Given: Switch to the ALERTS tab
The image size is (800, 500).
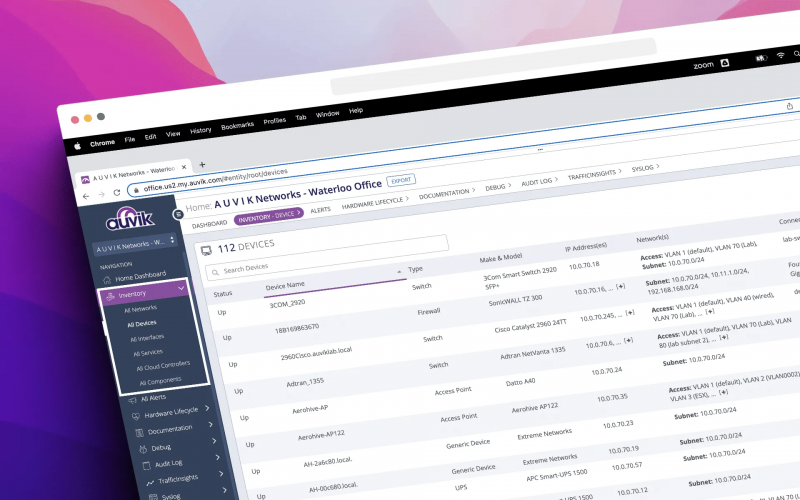Looking at the screenshot, I should [x=320, y=210].
